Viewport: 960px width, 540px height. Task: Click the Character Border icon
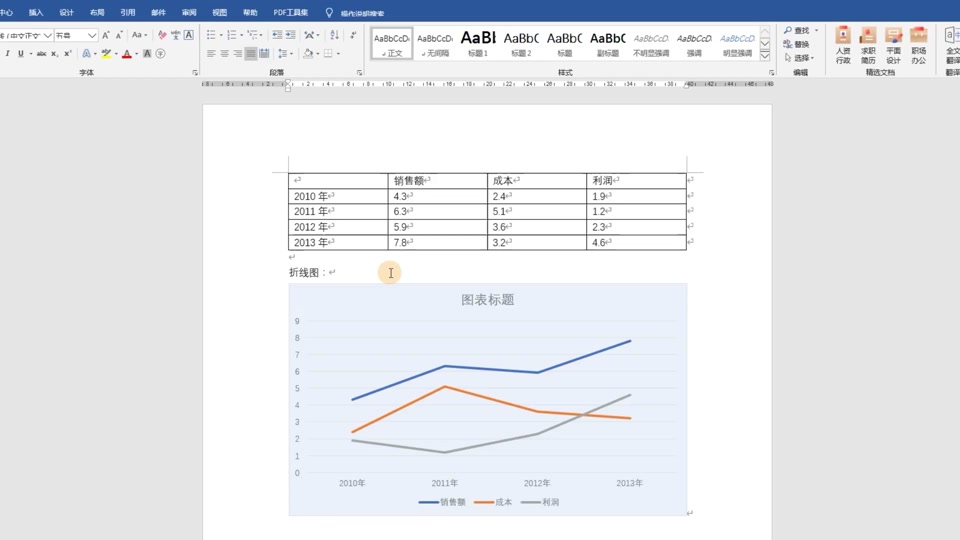point(189,36)
